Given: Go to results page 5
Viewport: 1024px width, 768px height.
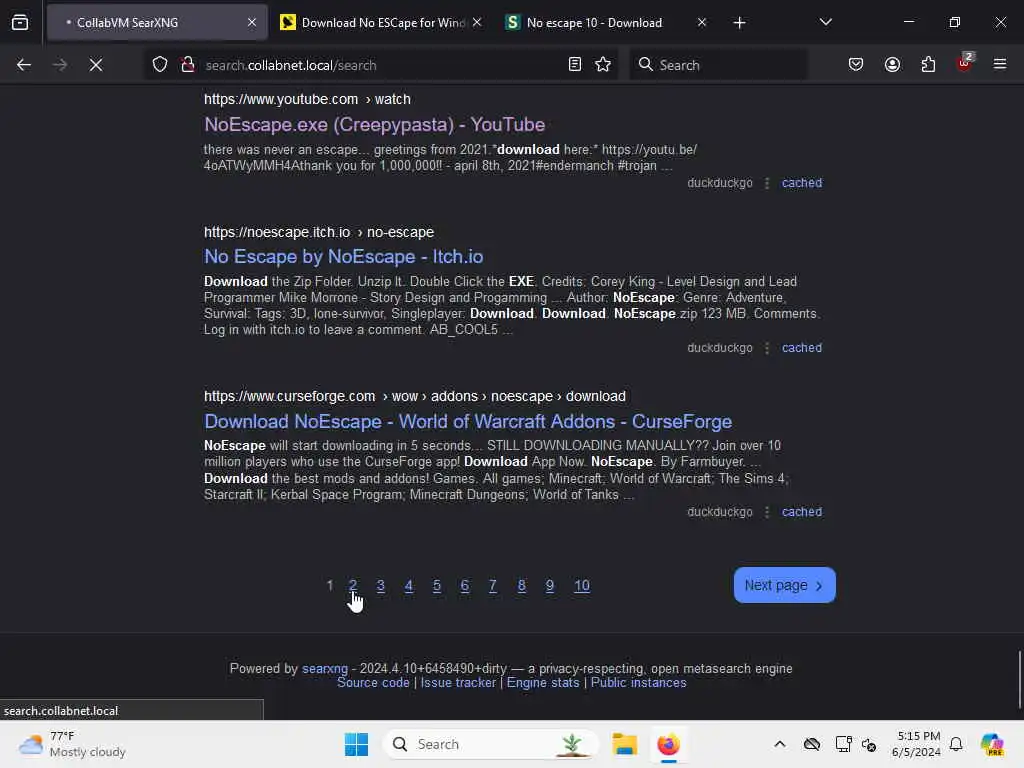Looking at the screenshot, I should [437, 586].
